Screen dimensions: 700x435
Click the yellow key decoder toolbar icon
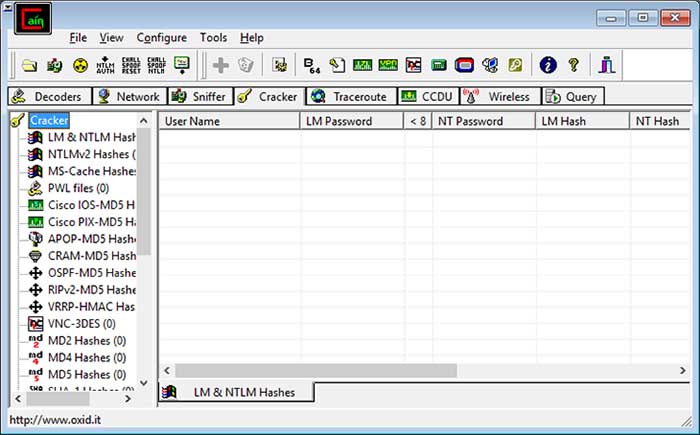(x=515, y=66)
